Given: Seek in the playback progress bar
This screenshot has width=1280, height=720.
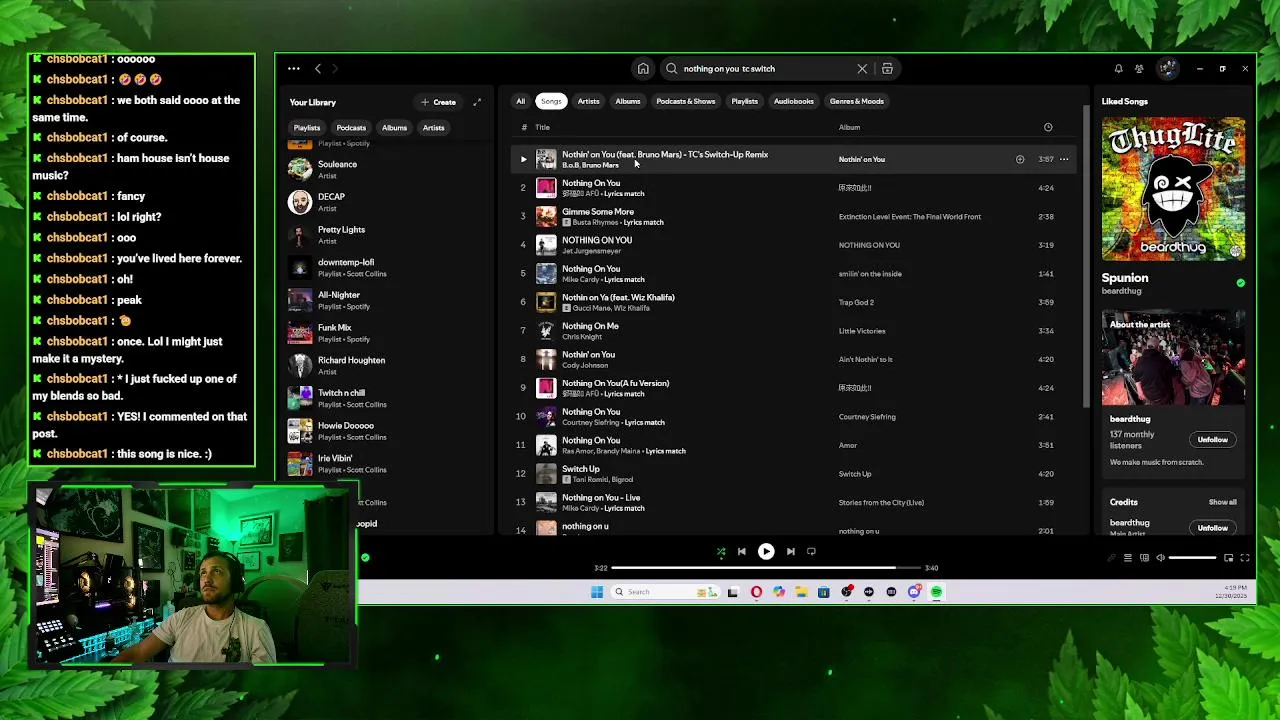Looking at the screenshot, I should (x=766, y=568).
